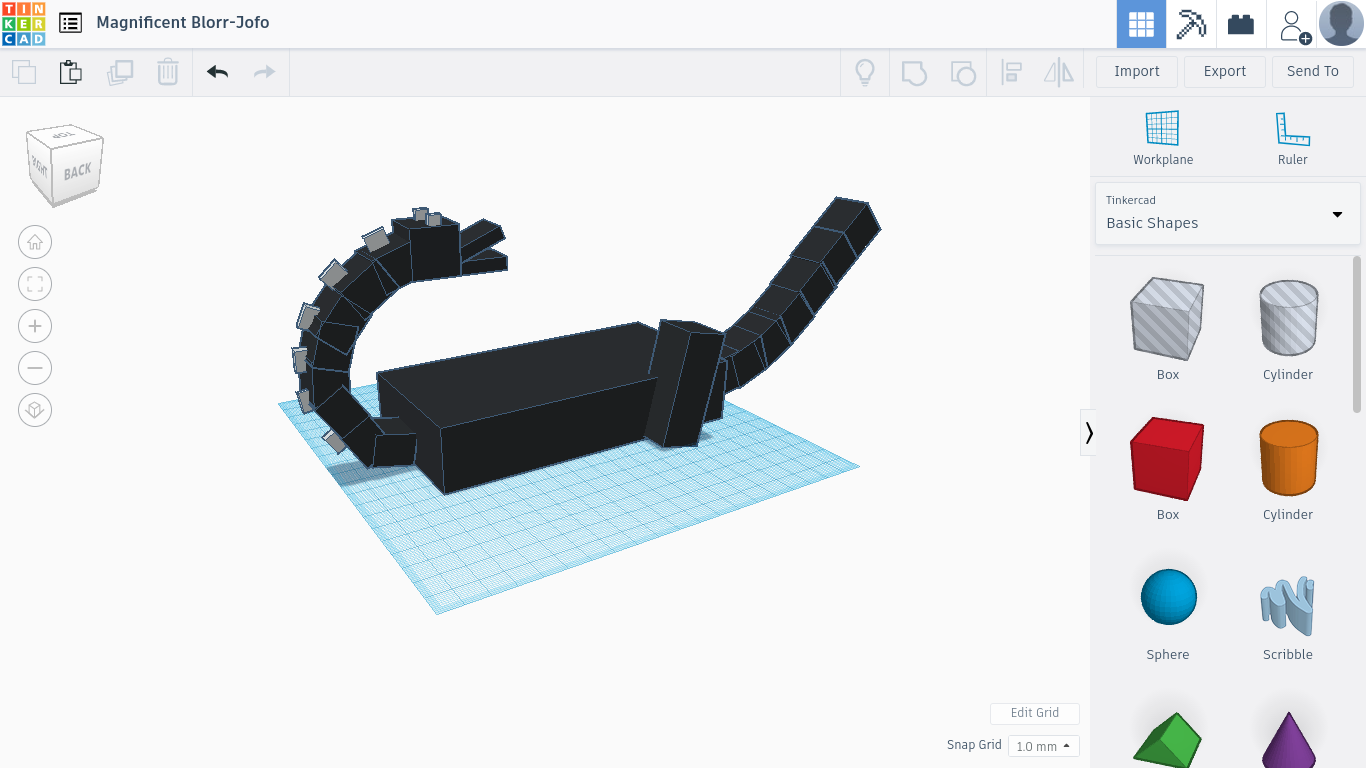
Task: Open the Basic Shapes library dropdown
Action: click(x=1227, y=213)
